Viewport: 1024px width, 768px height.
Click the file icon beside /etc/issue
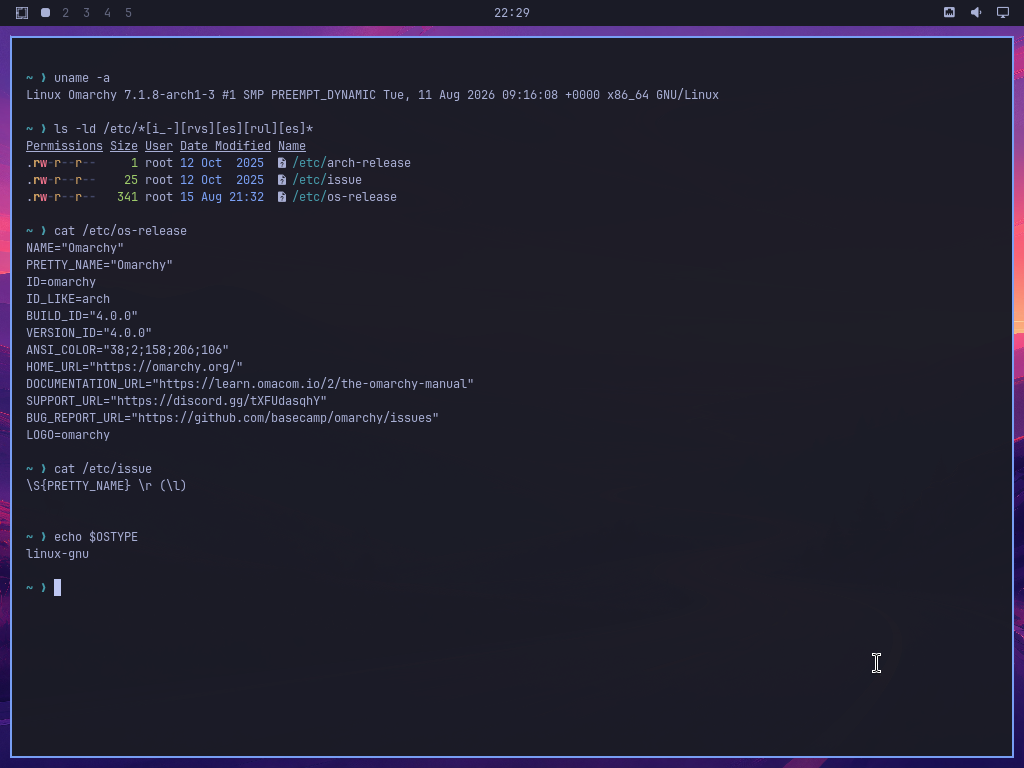point(281,180)
